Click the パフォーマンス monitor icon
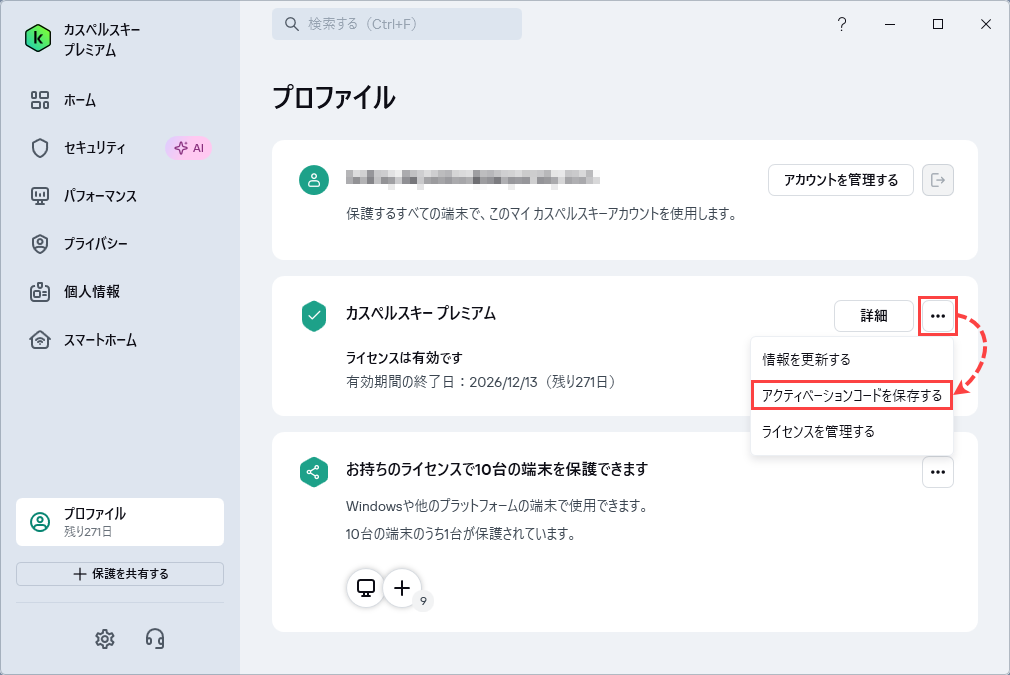Screen dimensions: 1010x675 (x=40, y=196)
